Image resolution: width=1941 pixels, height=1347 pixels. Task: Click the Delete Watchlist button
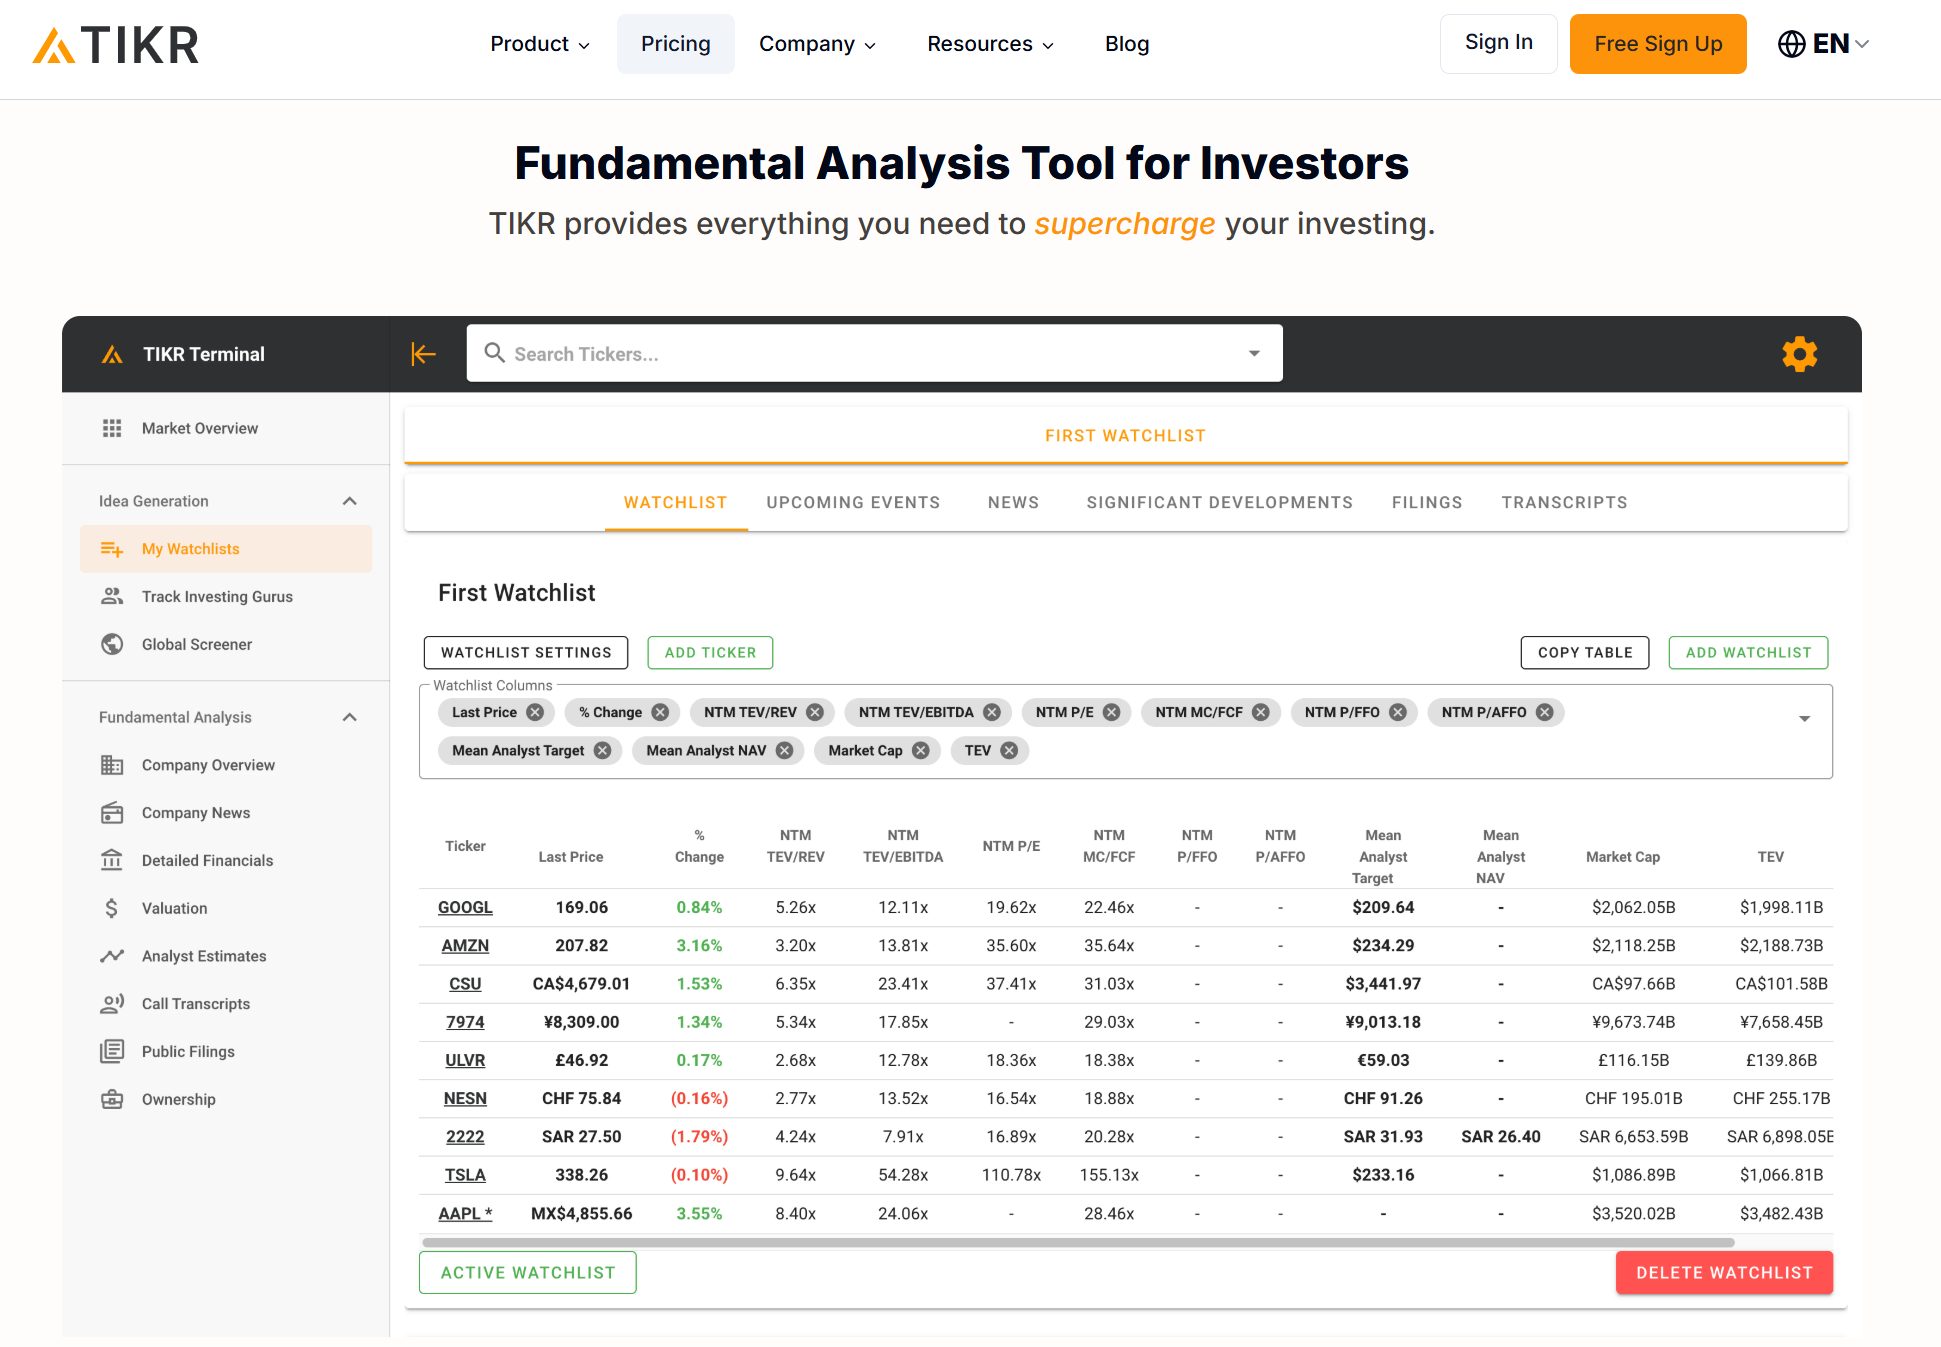pyautogui.click(x=1724, y=1273)
